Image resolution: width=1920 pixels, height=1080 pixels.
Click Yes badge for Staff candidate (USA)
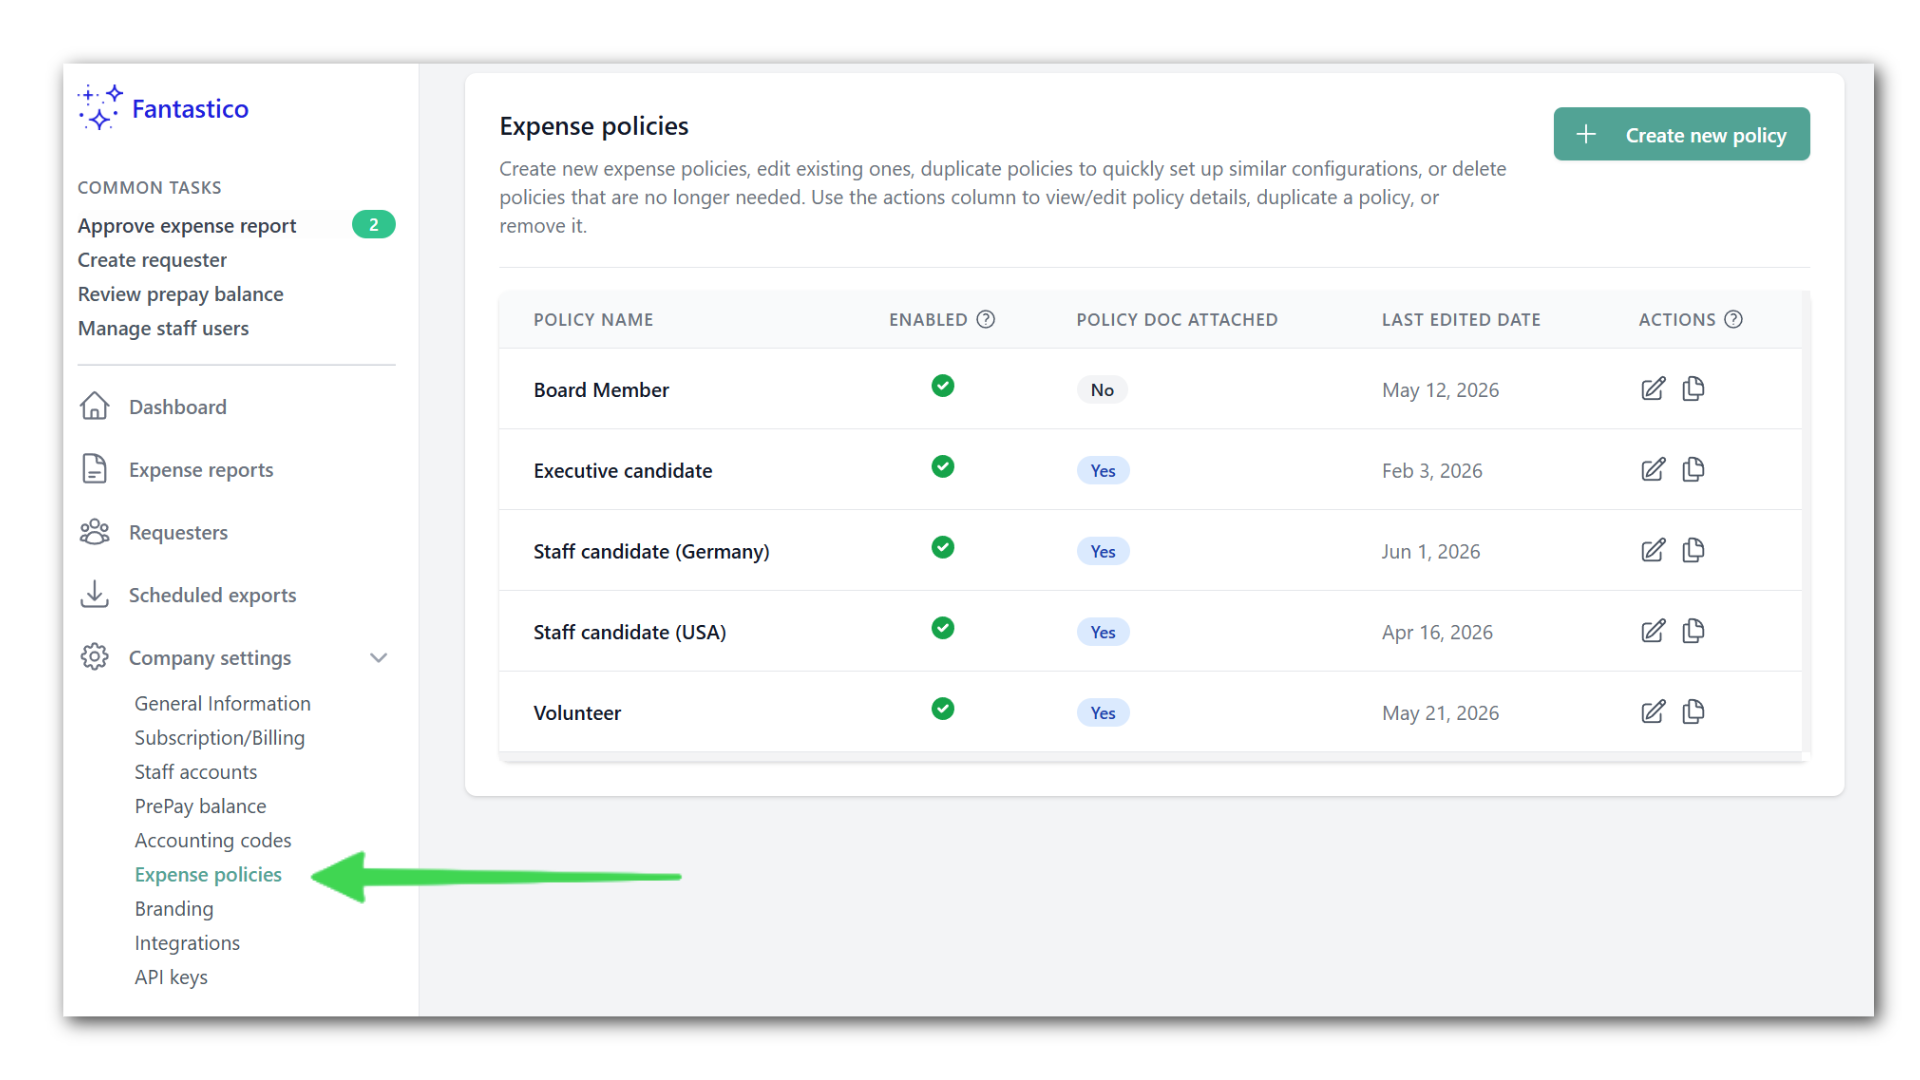pos(1103,632)
